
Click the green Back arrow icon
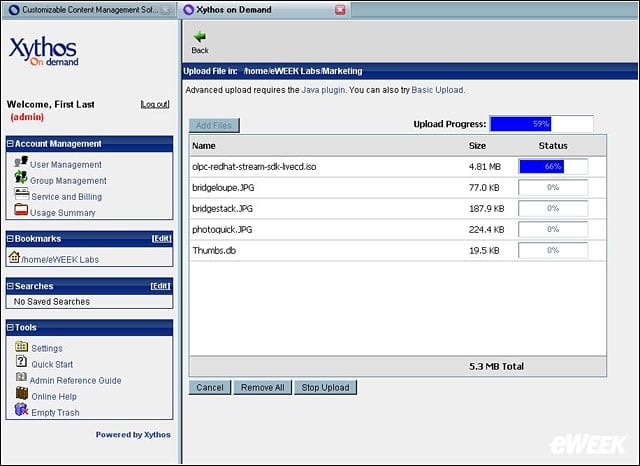click(x=200, y=37)
